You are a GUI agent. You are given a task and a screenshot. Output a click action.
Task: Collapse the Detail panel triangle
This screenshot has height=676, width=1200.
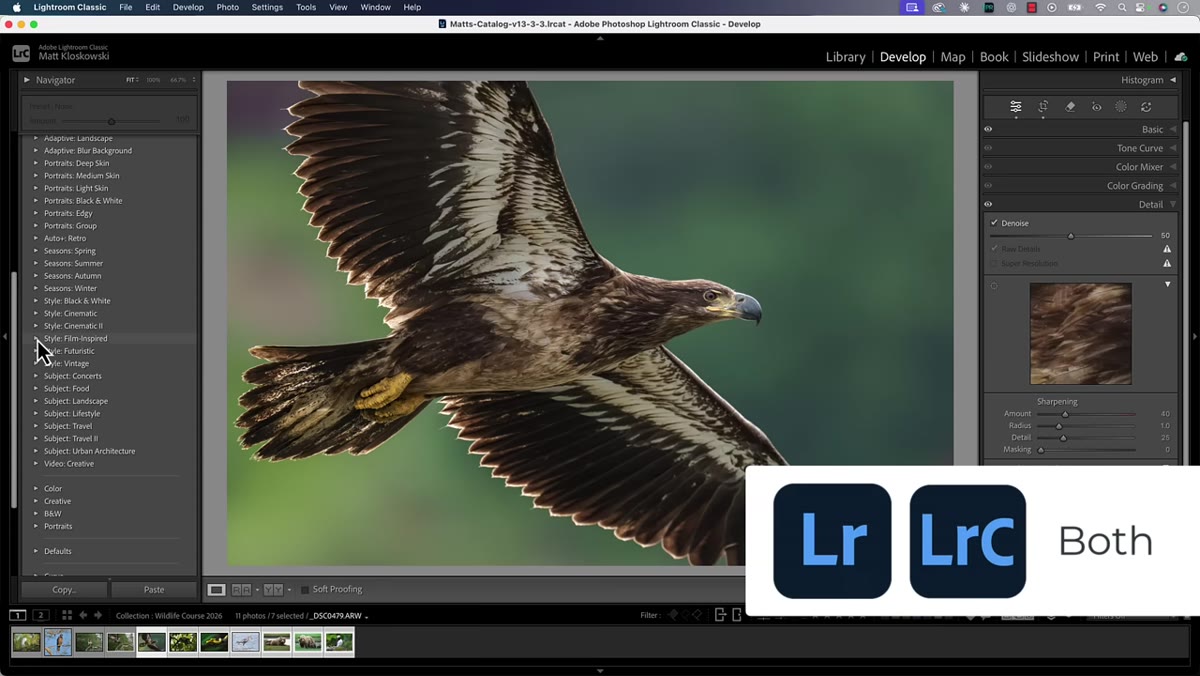tap(1173, 204)
